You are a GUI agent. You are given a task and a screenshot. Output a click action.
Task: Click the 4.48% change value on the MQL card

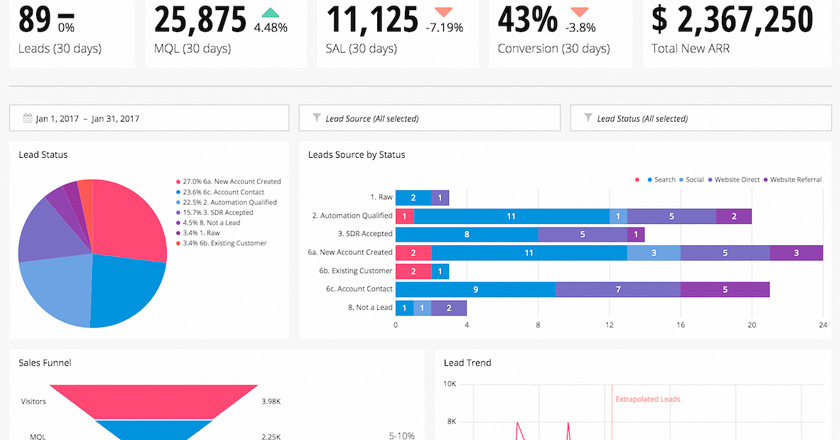(271, 27)
